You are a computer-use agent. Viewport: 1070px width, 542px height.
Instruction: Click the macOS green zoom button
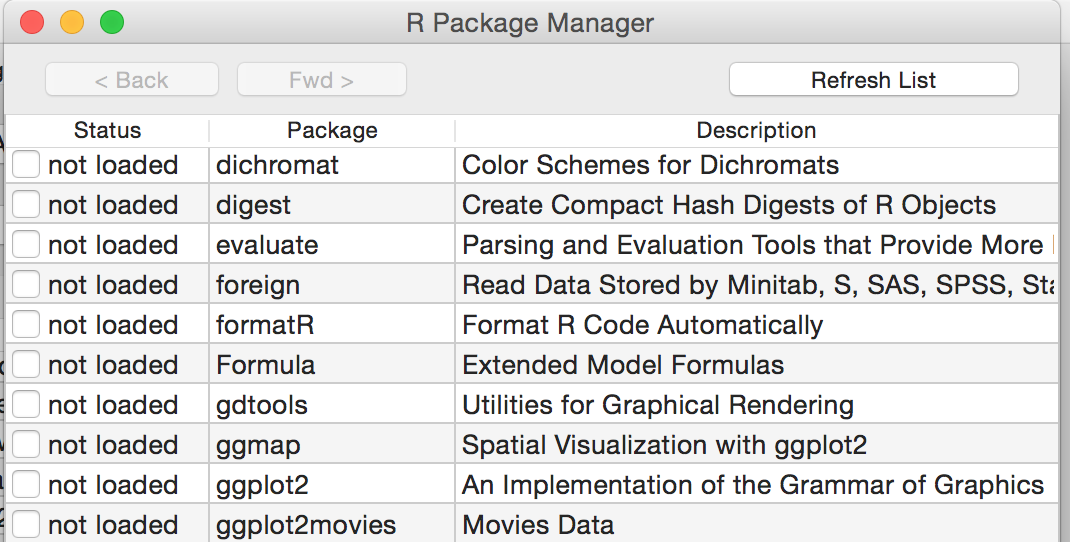(112, 22)
